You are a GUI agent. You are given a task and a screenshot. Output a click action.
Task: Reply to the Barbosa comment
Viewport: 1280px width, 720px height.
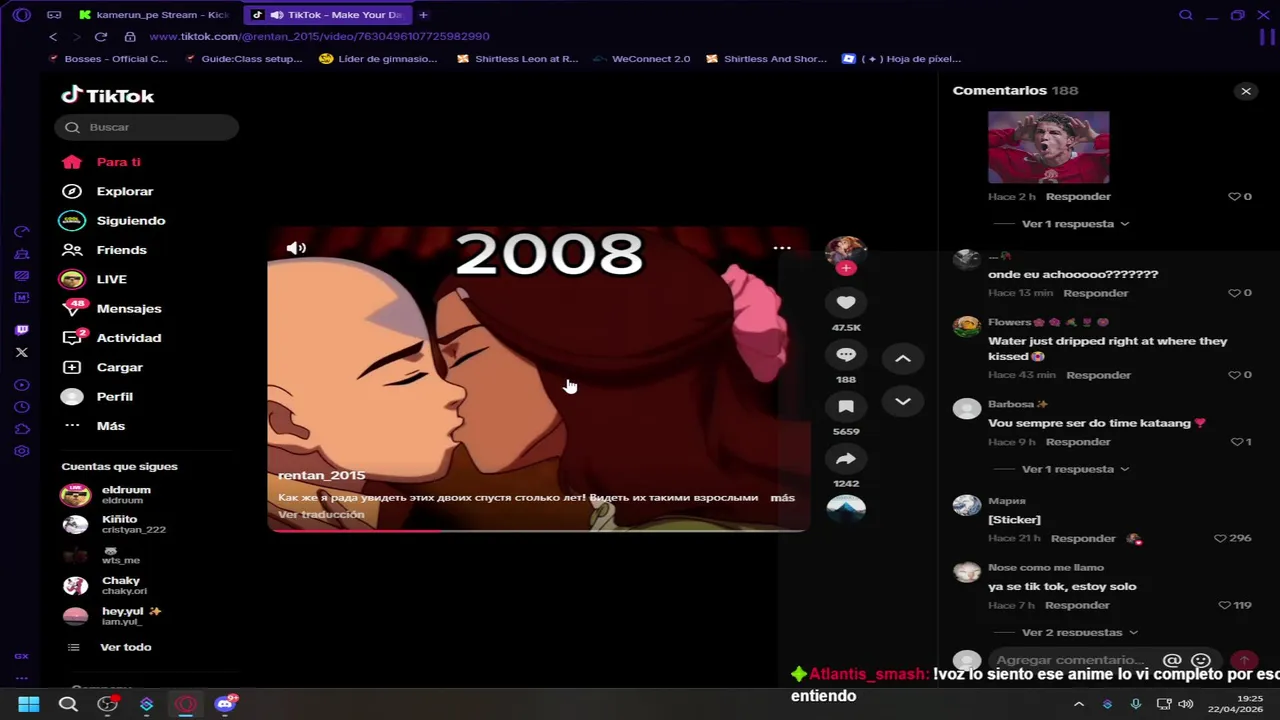[1078, 442]
